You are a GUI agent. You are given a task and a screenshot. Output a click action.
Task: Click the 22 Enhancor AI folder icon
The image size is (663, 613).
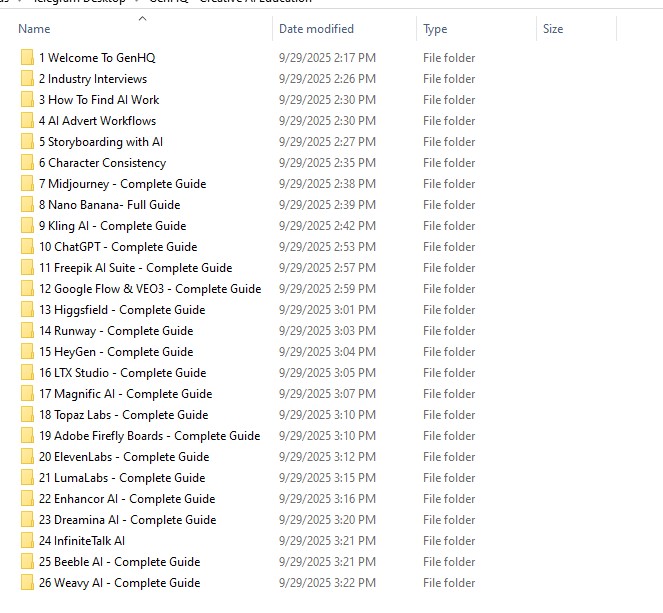(x=27, y=498)
